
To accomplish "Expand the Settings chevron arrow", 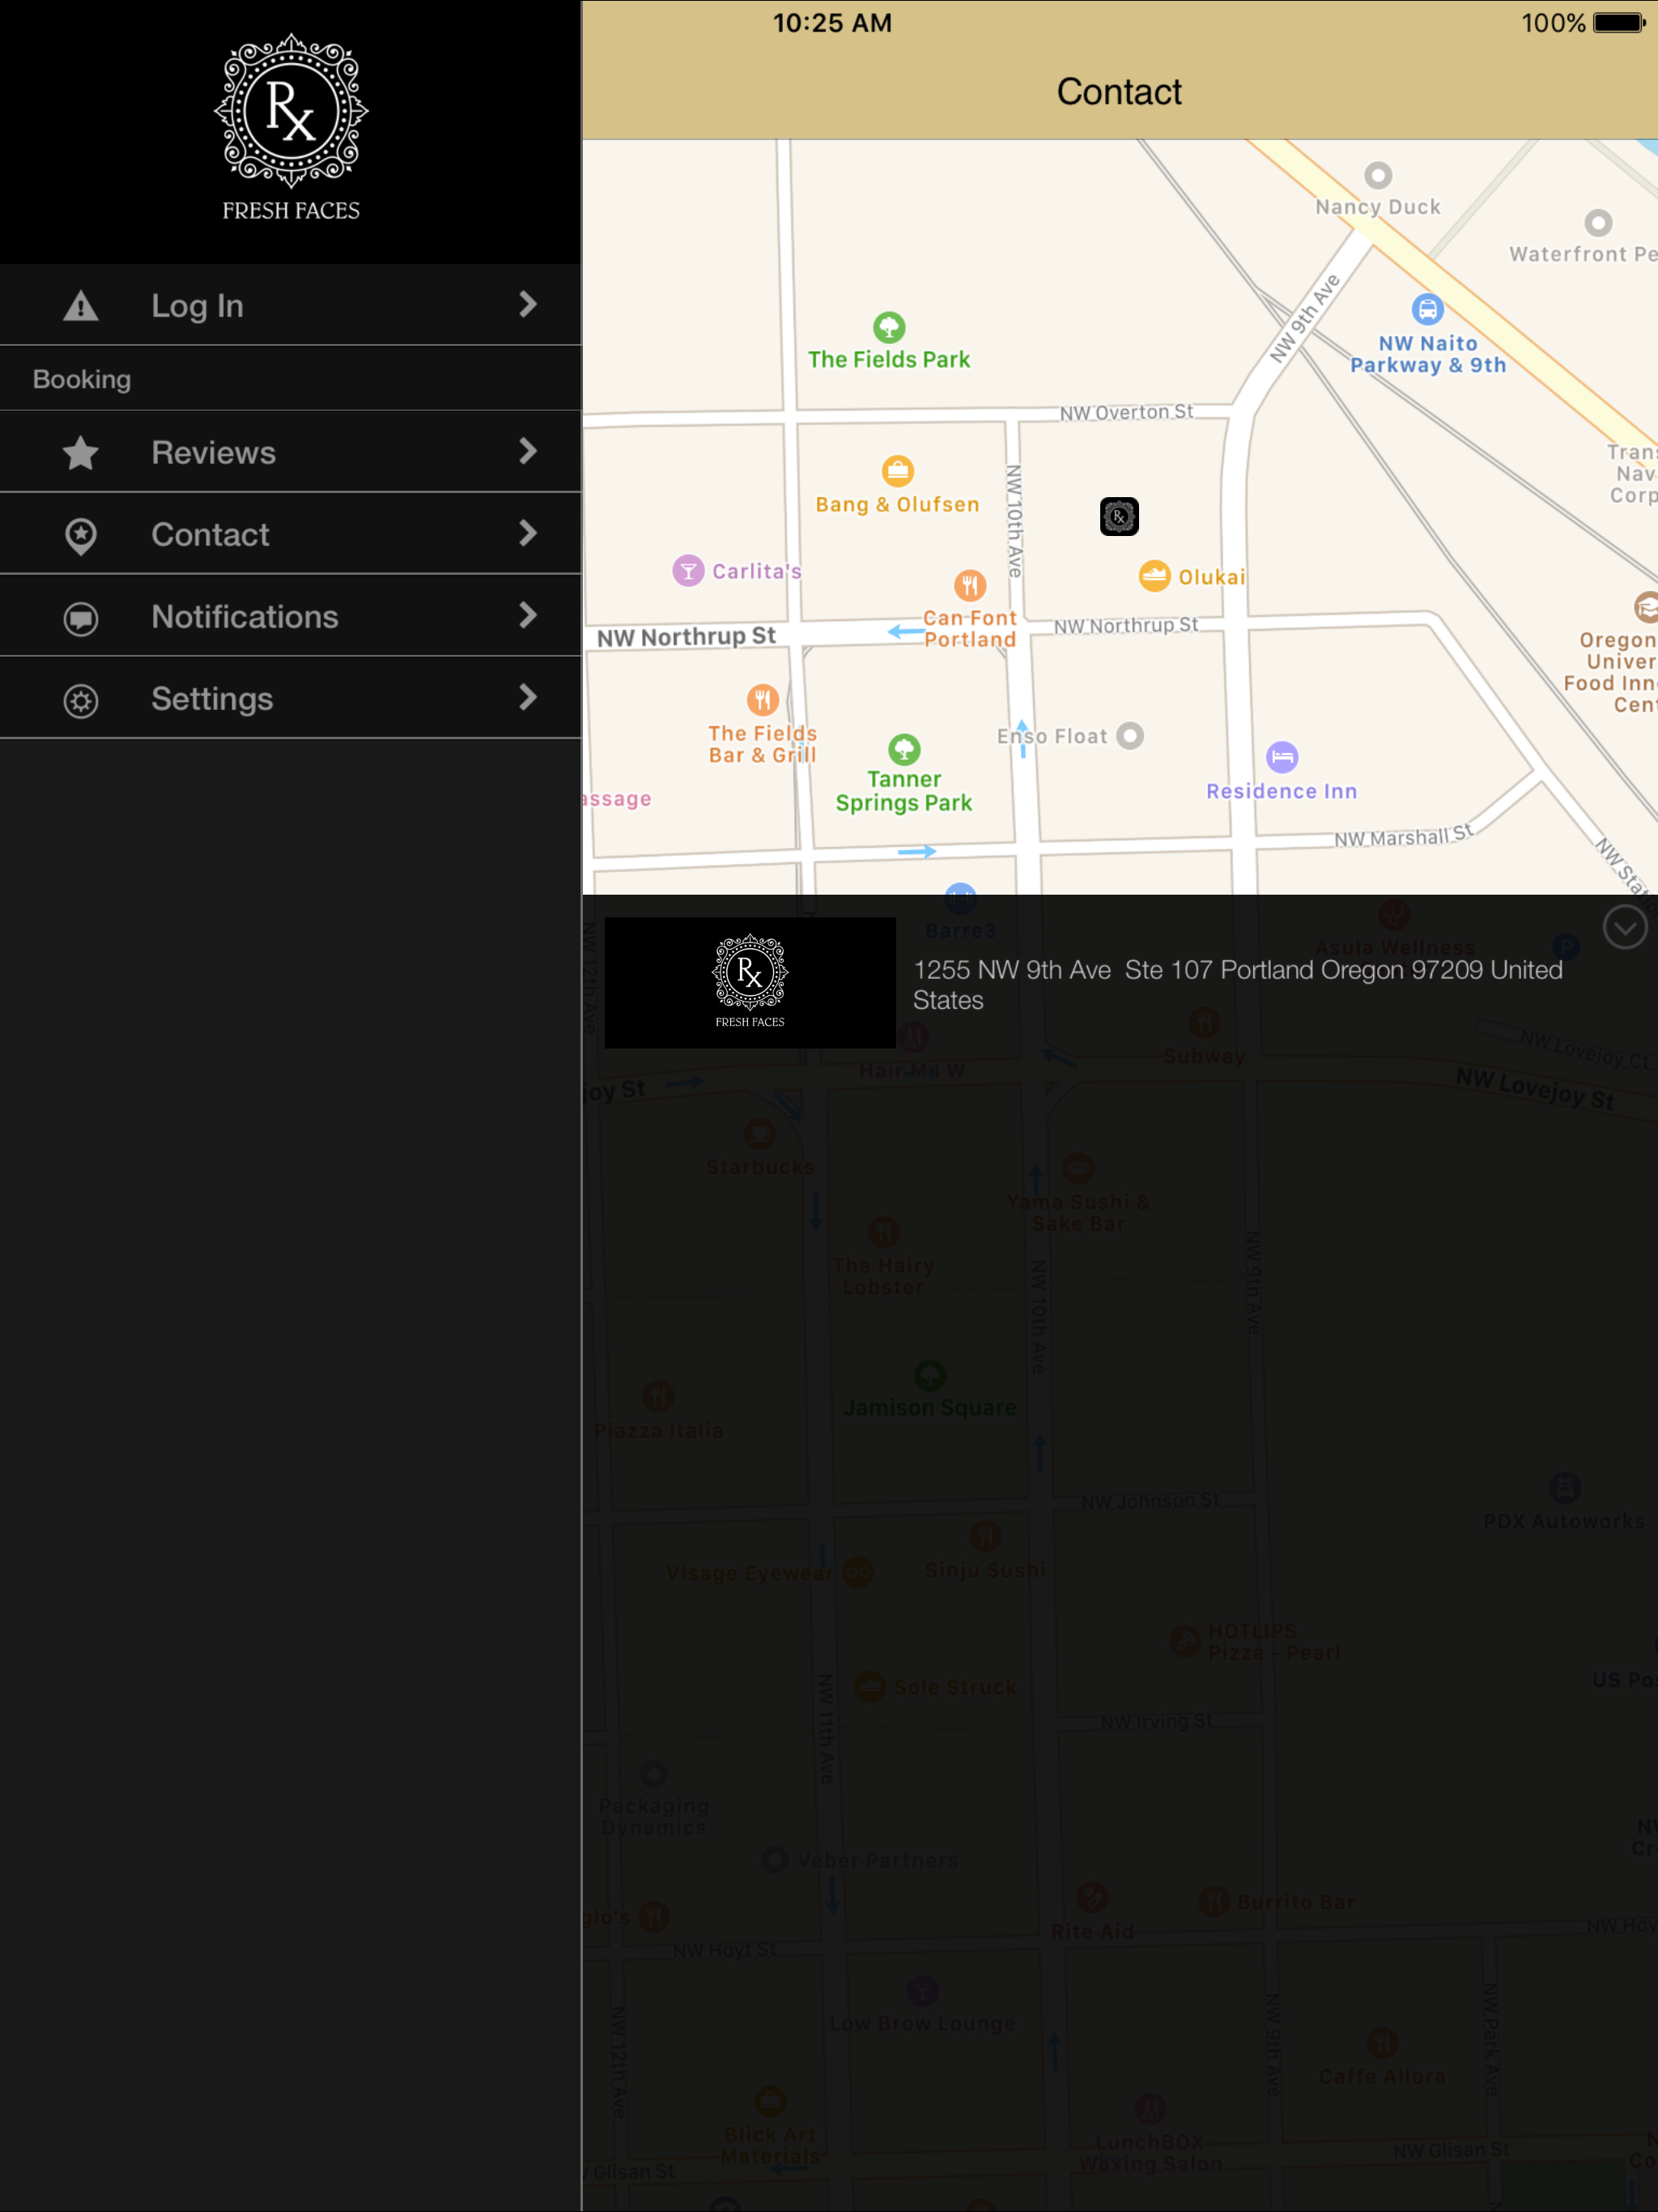I will click(x=528, y=697).
